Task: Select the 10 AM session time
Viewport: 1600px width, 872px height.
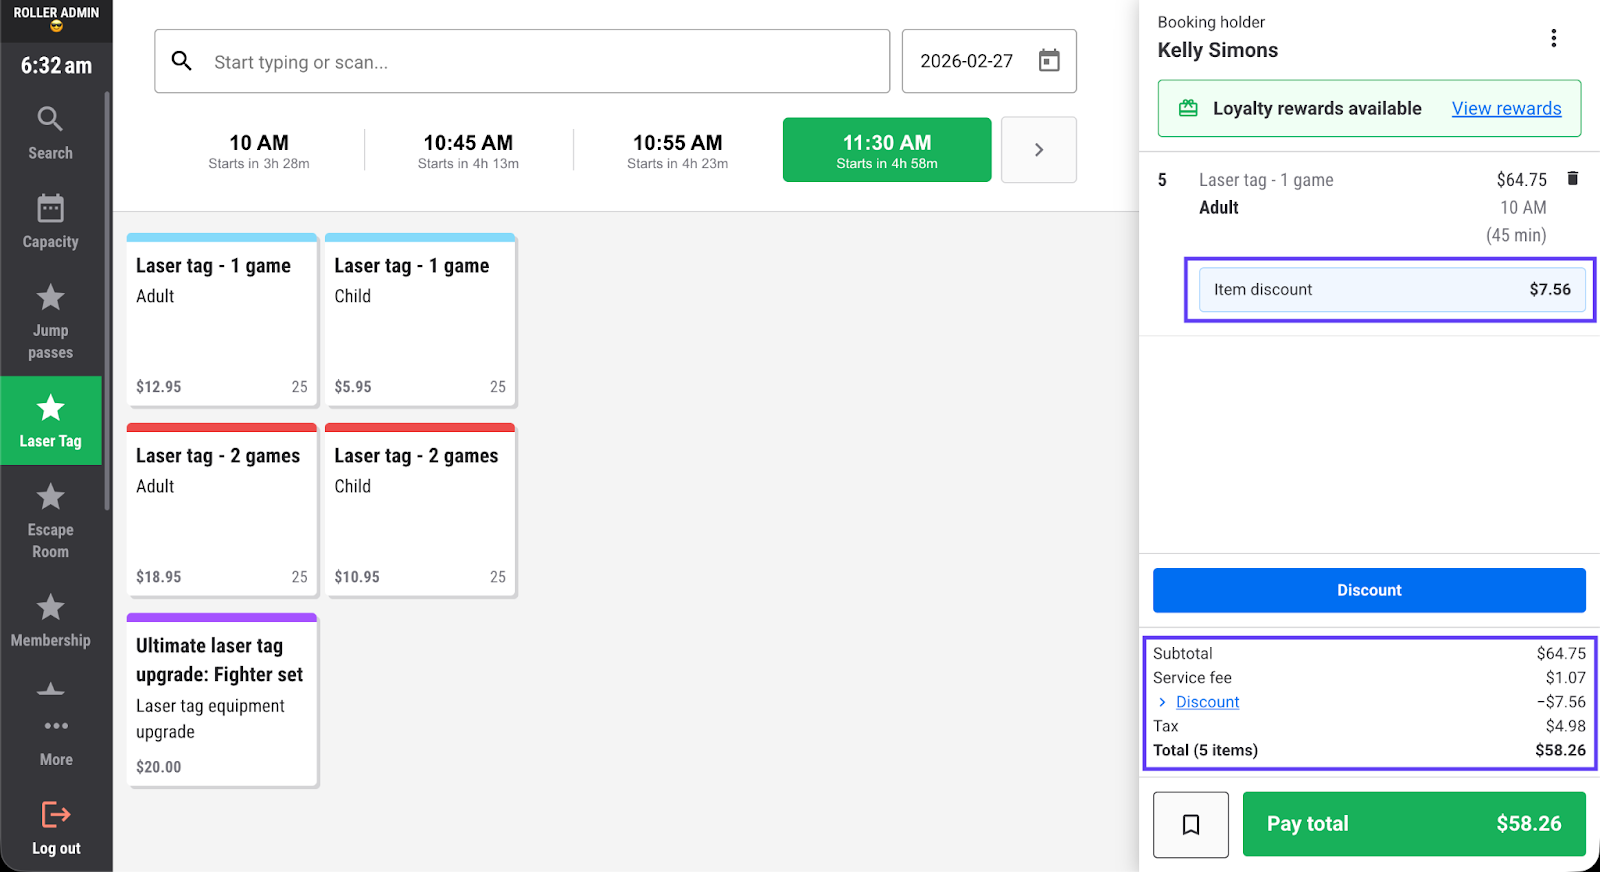Action: coord(259,150)
